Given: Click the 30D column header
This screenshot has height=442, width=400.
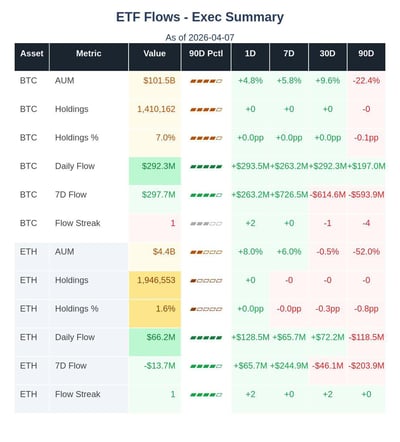Looking at the screenshot, I should tap(328, 57).
